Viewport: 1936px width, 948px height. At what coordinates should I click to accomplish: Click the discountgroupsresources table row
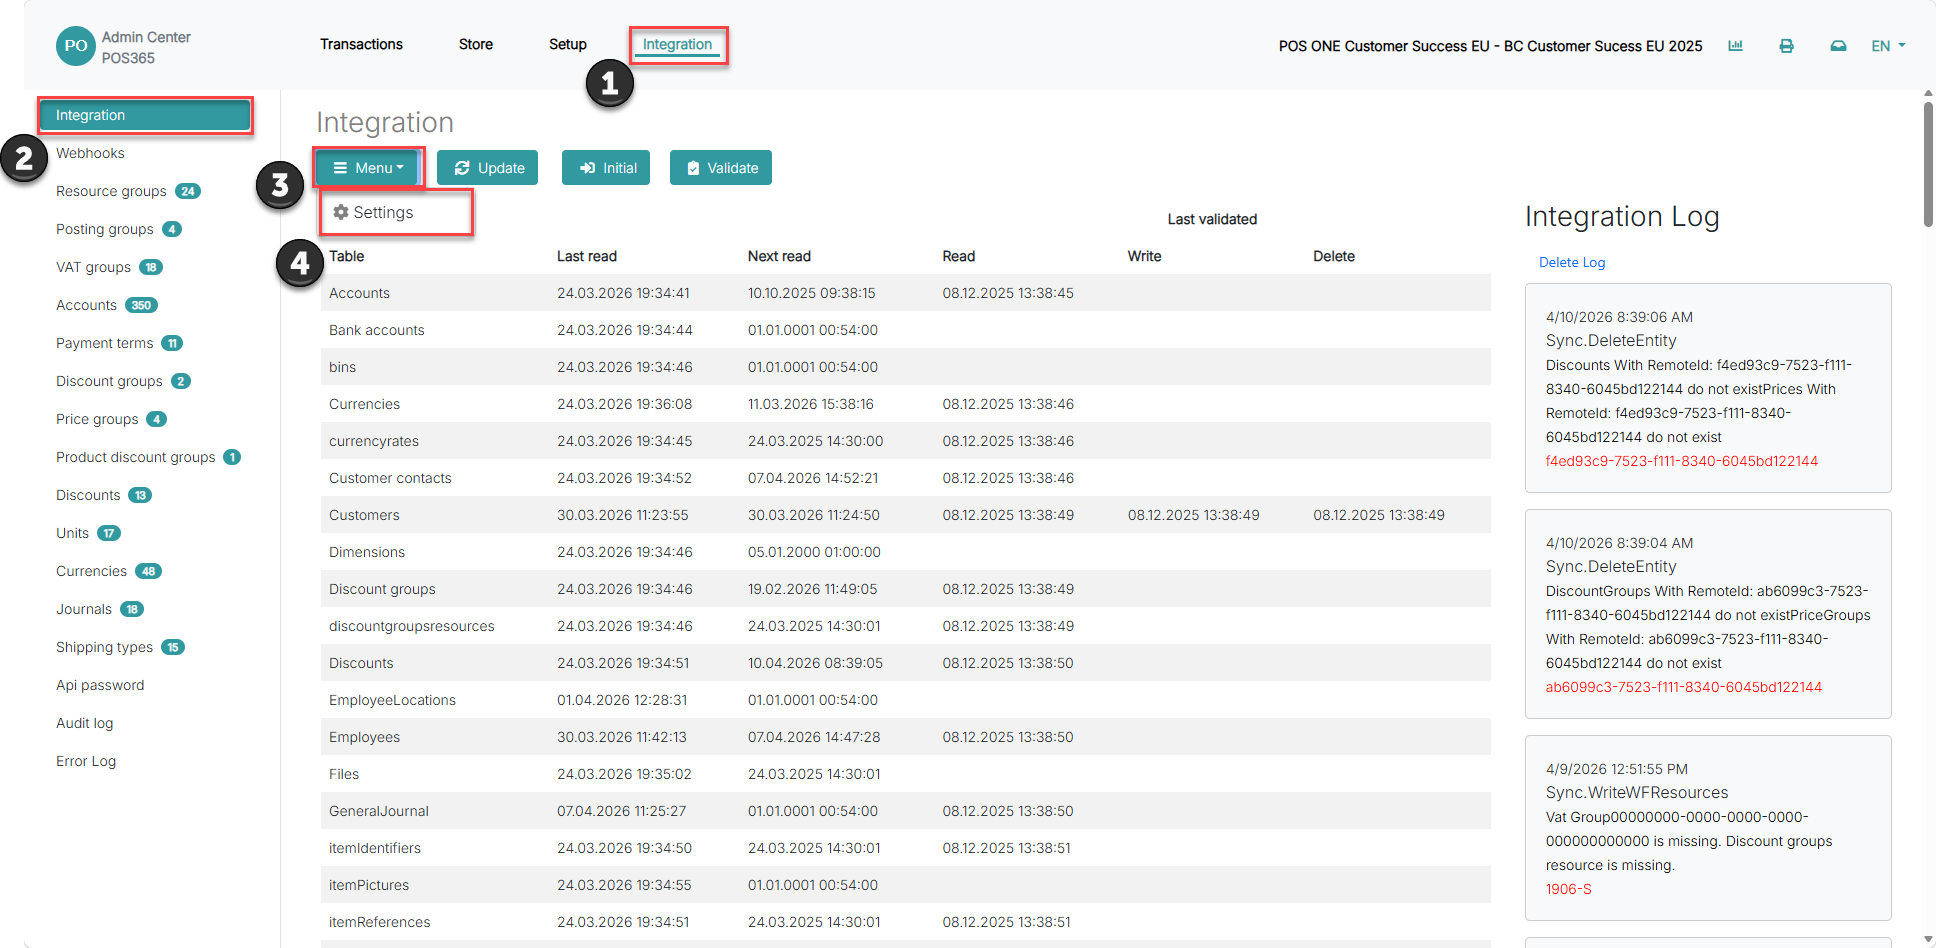coord(905,626)
